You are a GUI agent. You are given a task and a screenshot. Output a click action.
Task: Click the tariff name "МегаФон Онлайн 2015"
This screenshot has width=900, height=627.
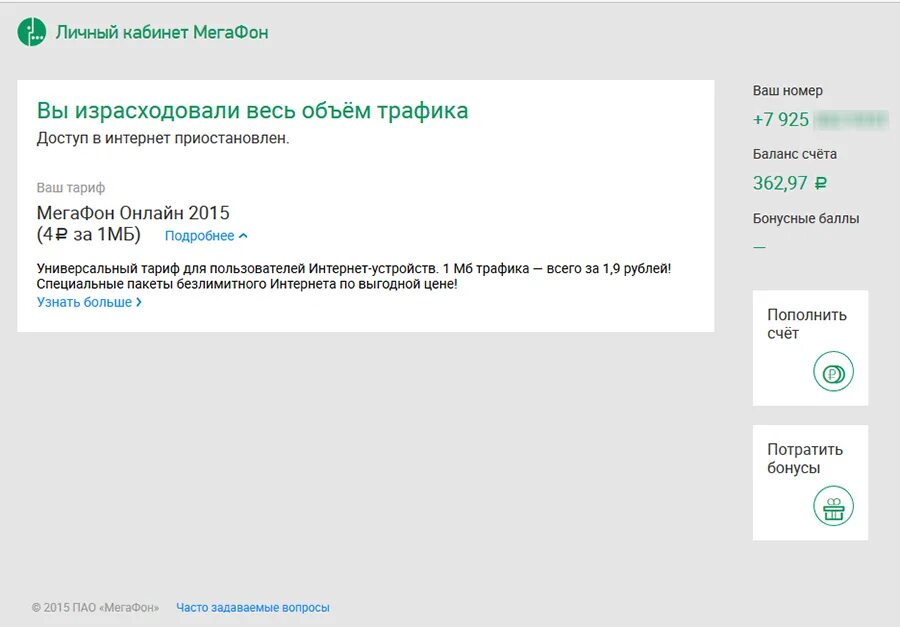(x=133, y=213)
